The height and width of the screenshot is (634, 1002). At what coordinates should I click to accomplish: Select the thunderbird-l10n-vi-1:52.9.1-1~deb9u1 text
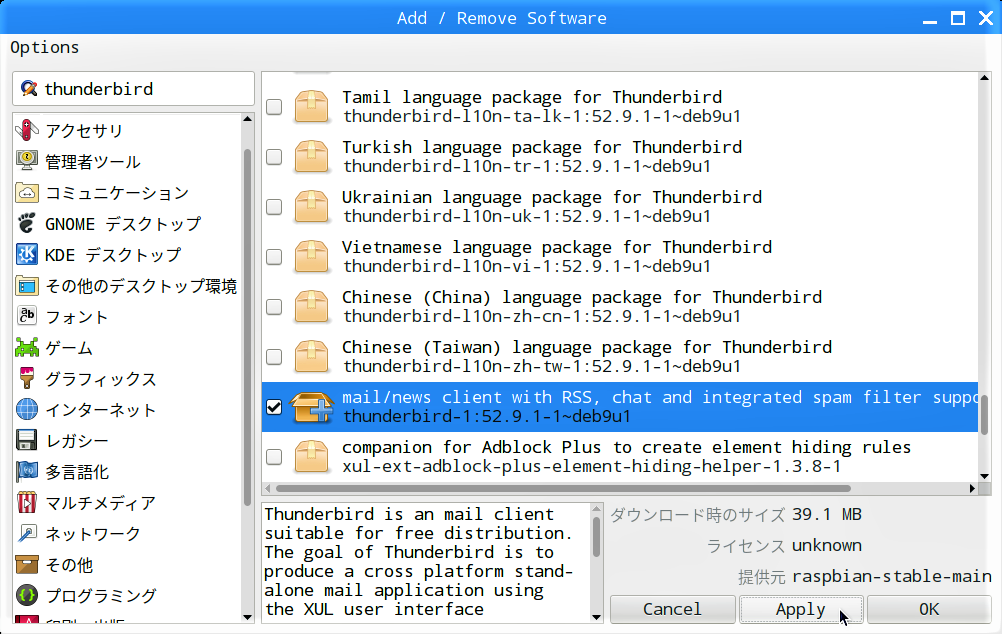(527, 267)
